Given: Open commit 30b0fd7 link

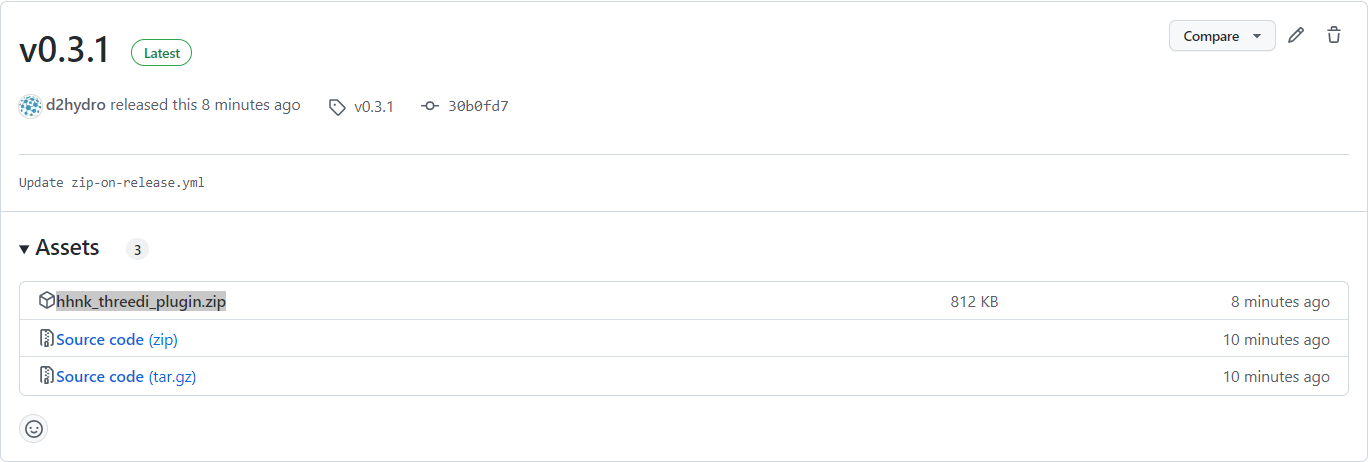Looking at the screenshot, I should pos(478,106).
